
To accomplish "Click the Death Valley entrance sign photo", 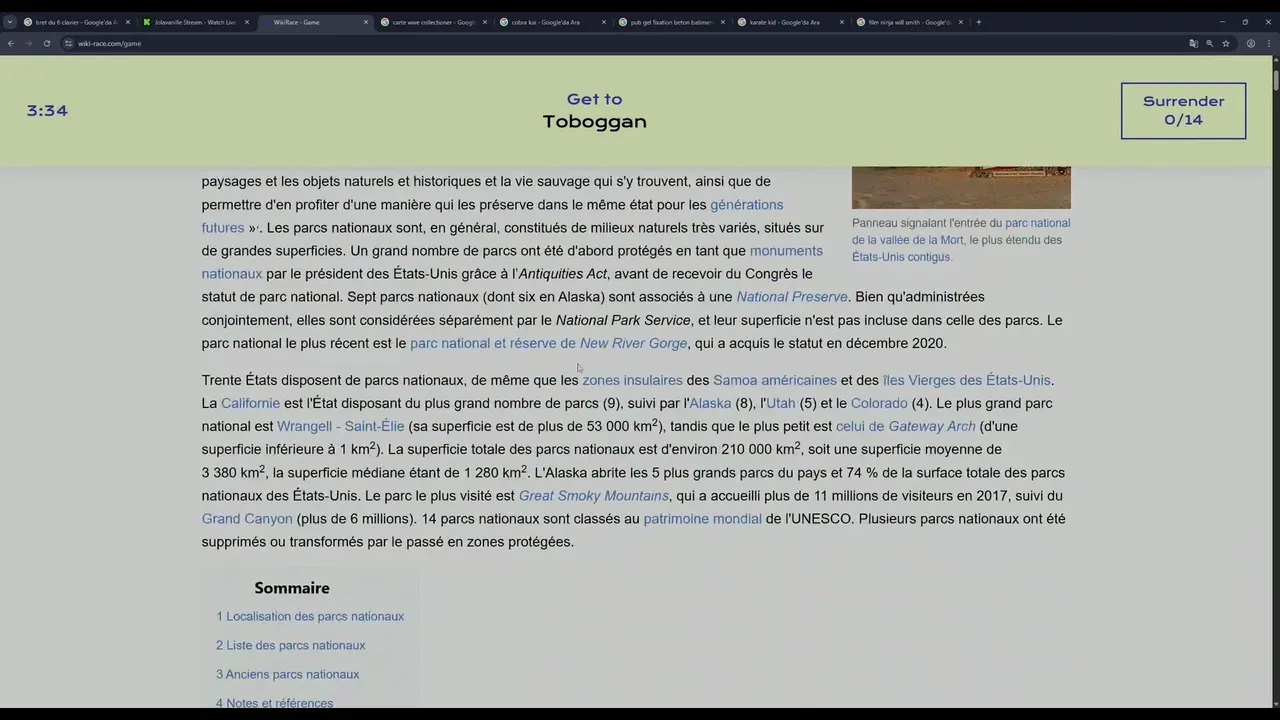I will pos(961,187).
